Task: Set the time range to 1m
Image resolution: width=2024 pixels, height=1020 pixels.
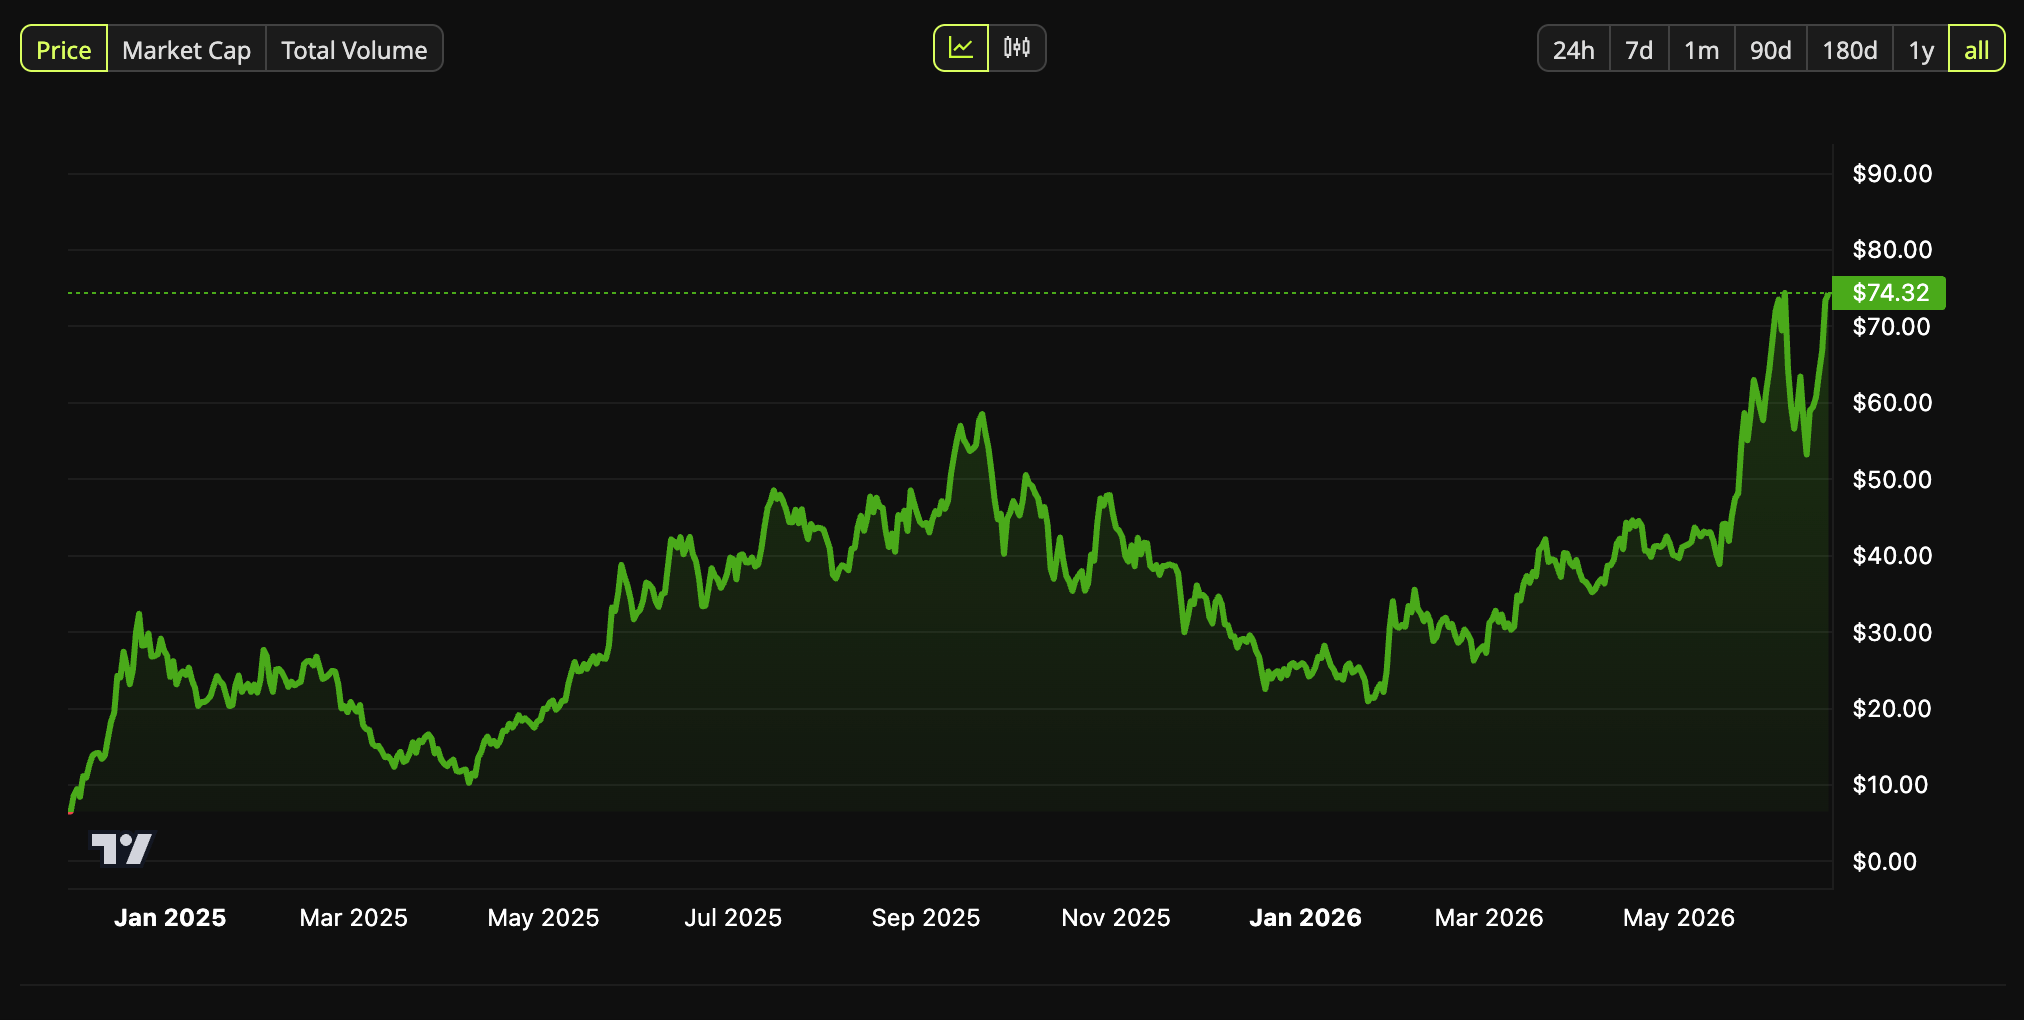Action: 1701,49
